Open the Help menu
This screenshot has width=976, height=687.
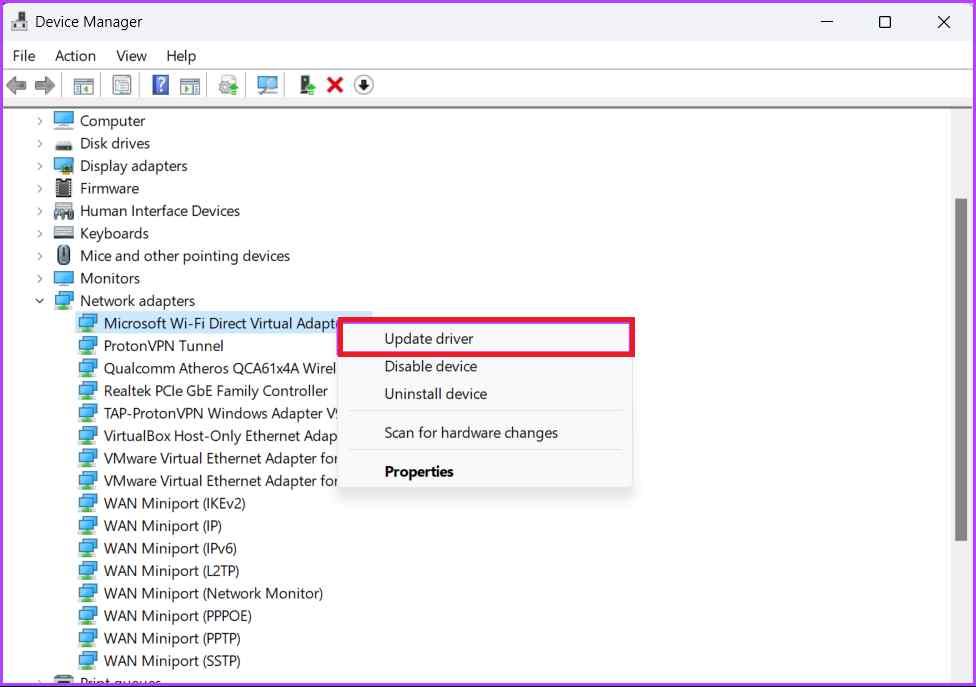click(181, 56)
